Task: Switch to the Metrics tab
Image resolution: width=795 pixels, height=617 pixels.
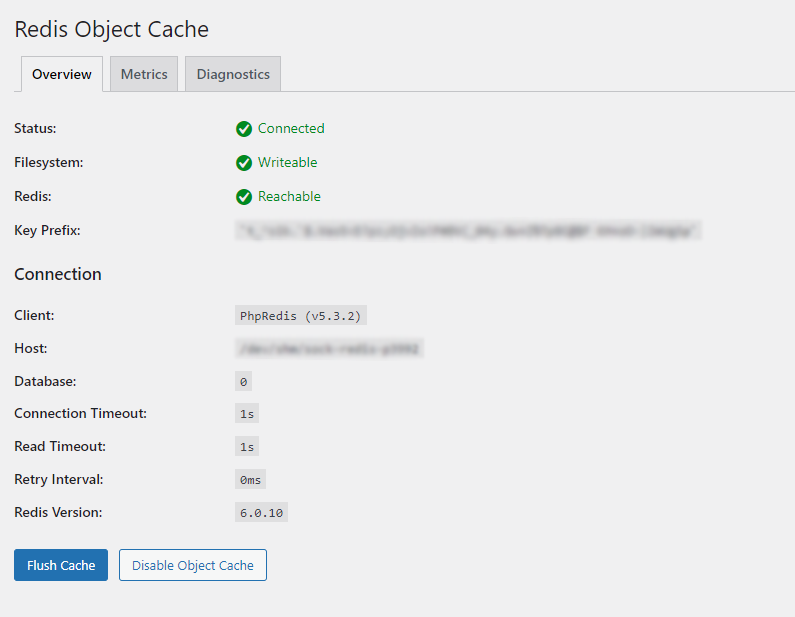Action: point(144,74)
